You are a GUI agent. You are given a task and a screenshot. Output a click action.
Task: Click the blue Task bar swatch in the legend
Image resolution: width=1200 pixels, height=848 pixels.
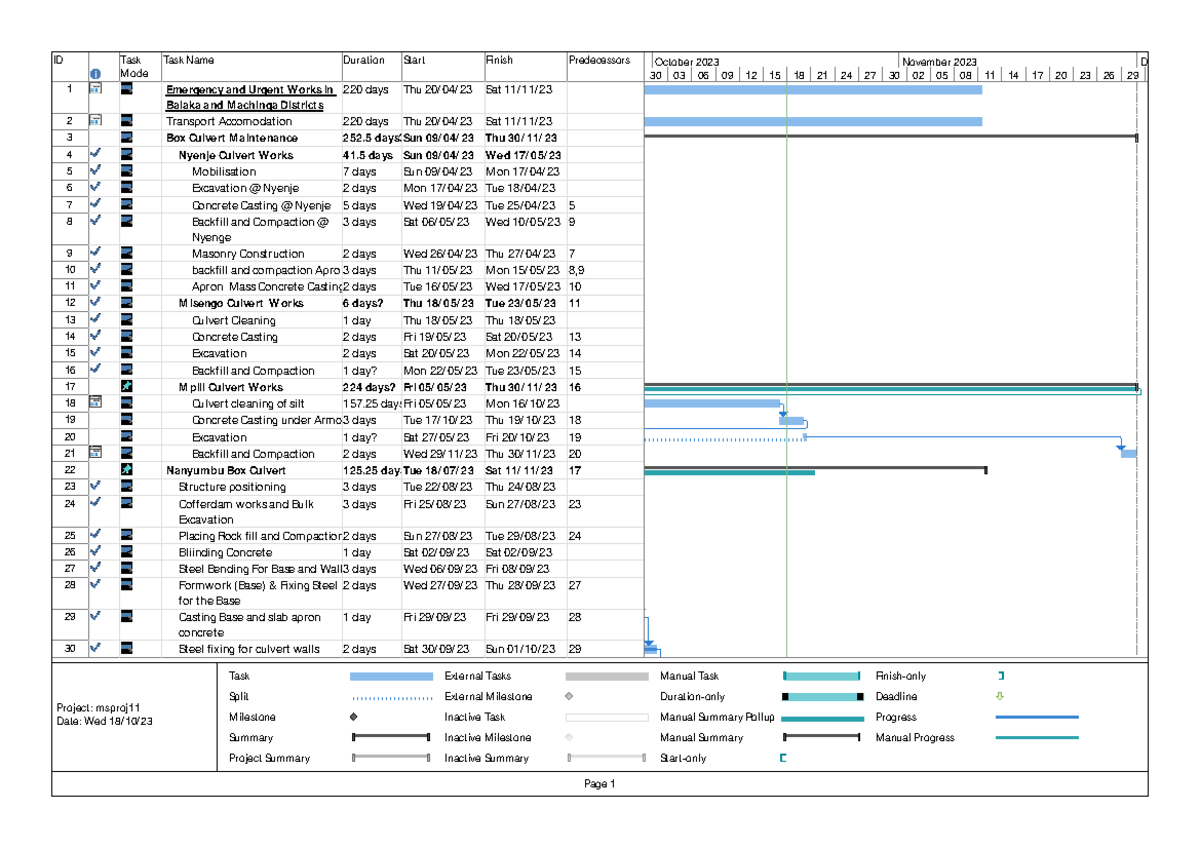point(391,677)
